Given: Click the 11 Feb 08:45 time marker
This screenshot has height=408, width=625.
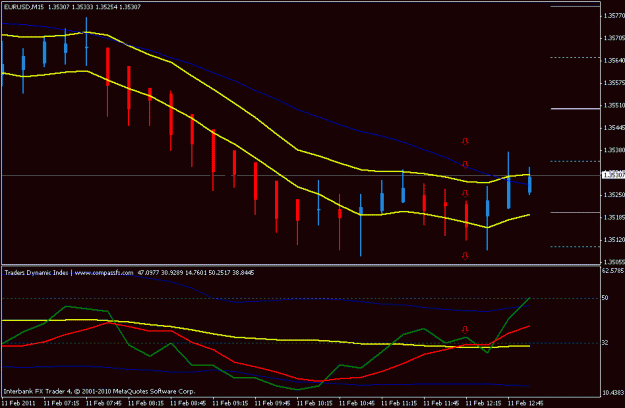Looking at the screenshot, I should coord(188,403).
